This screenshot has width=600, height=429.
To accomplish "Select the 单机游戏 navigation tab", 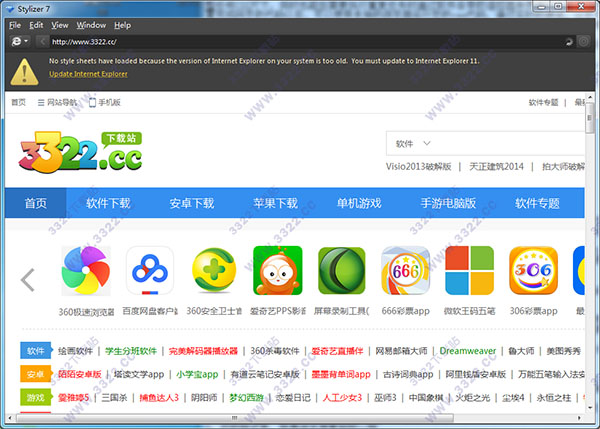I will 359,203.
